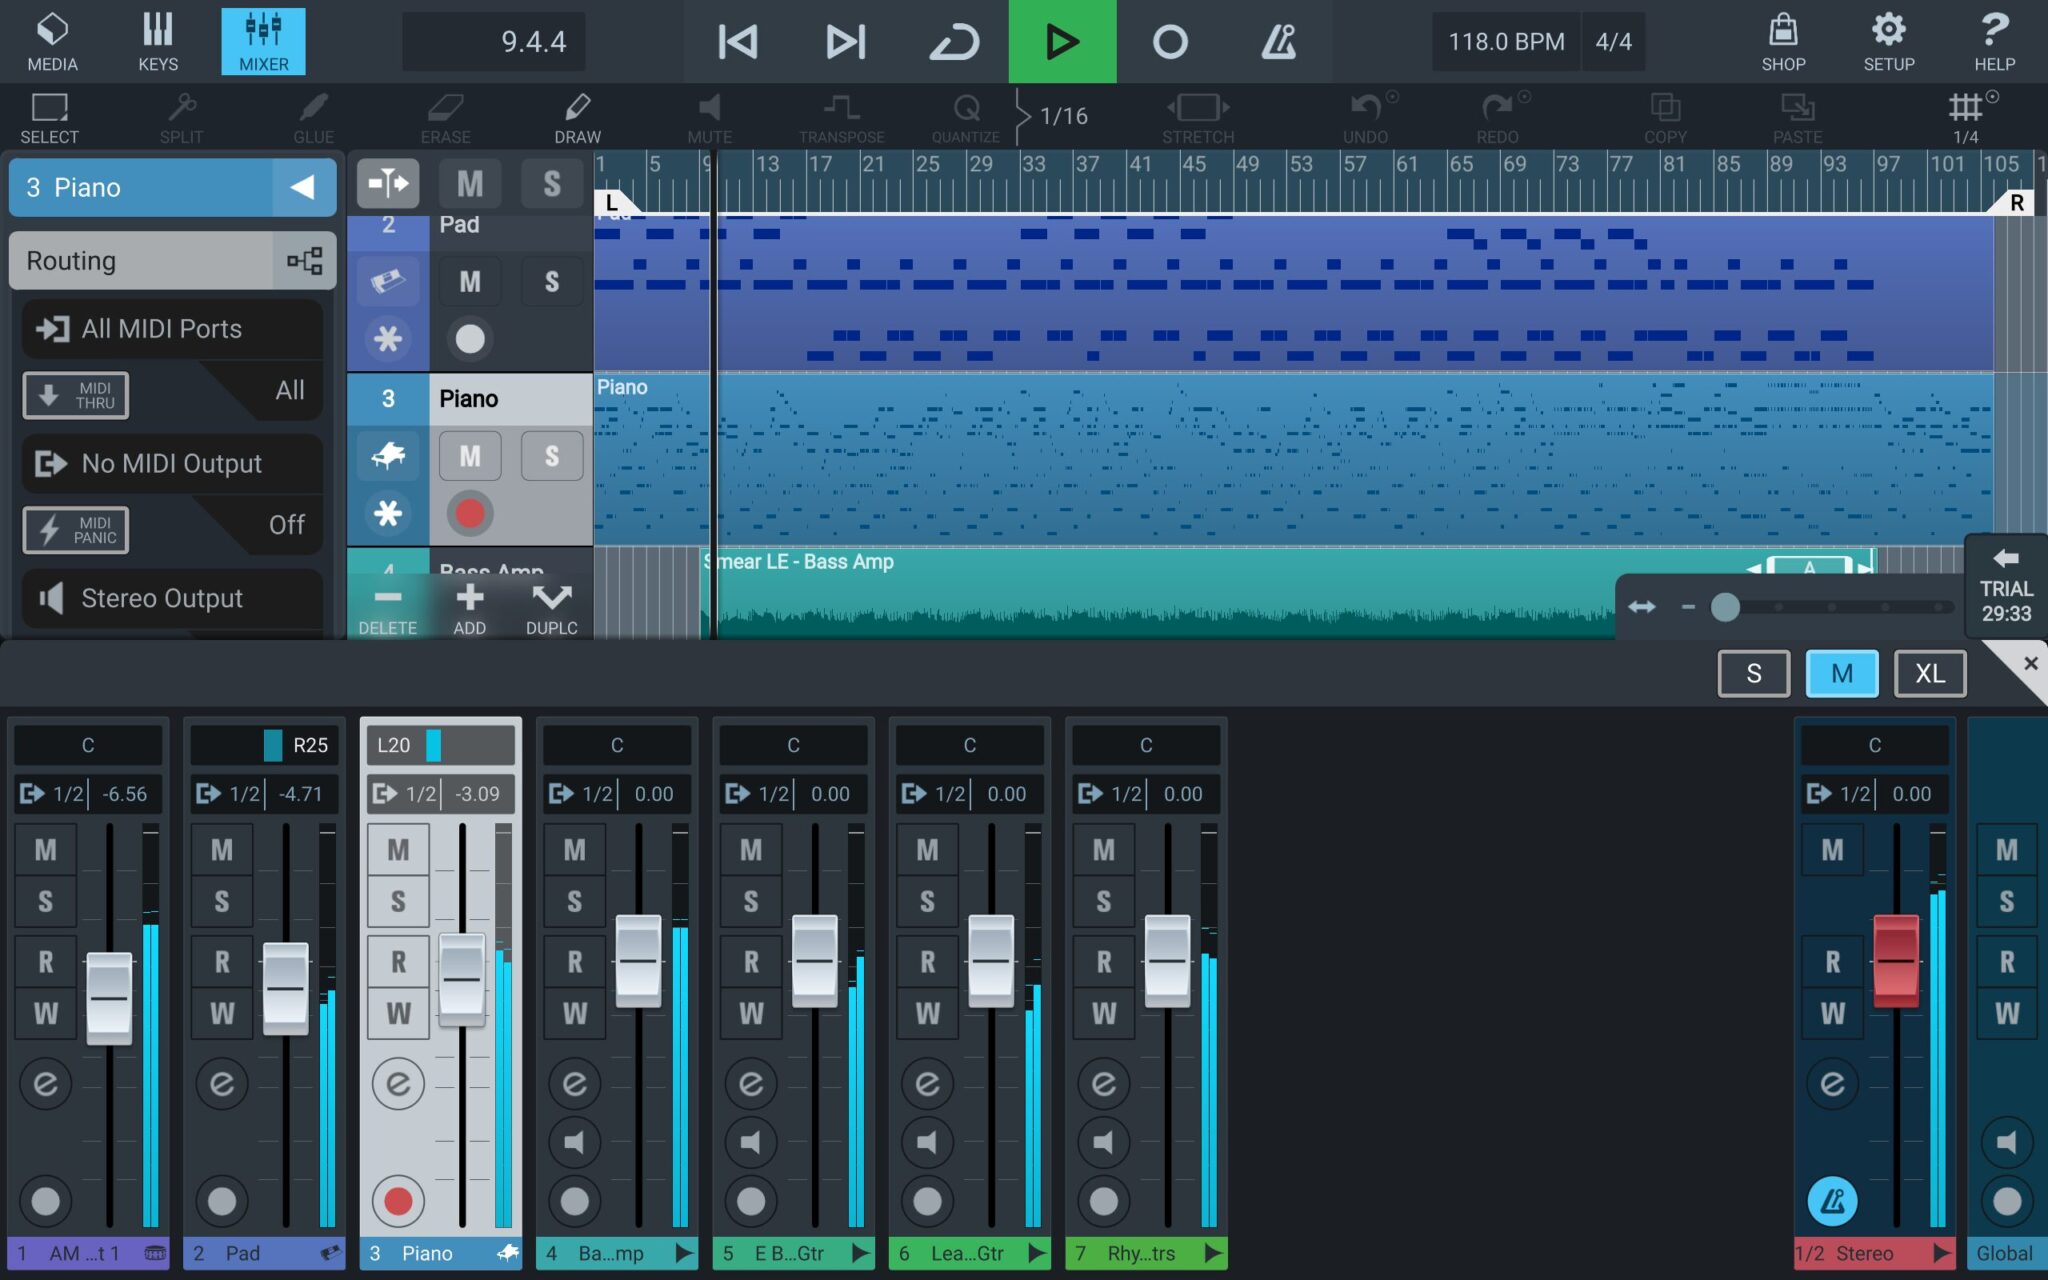Viewport: 2048px width, 1280px height.
Task: Open the MEDIA browser
Action: coord(52,42)
